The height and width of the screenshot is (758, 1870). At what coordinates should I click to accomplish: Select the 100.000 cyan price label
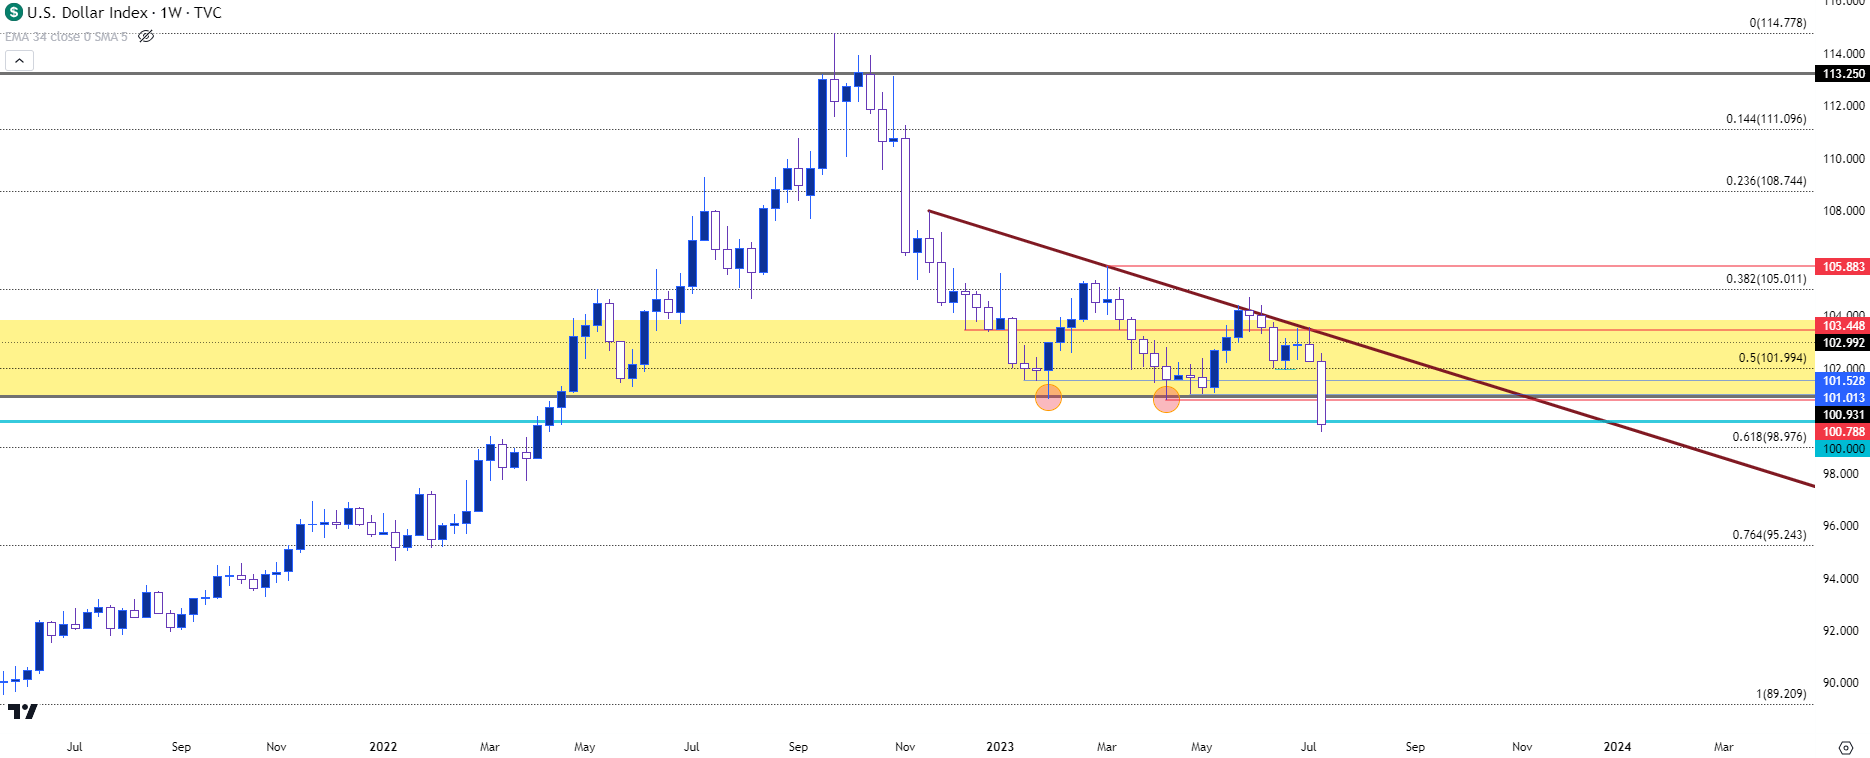pyautogui.click(x=1842, y=449)
